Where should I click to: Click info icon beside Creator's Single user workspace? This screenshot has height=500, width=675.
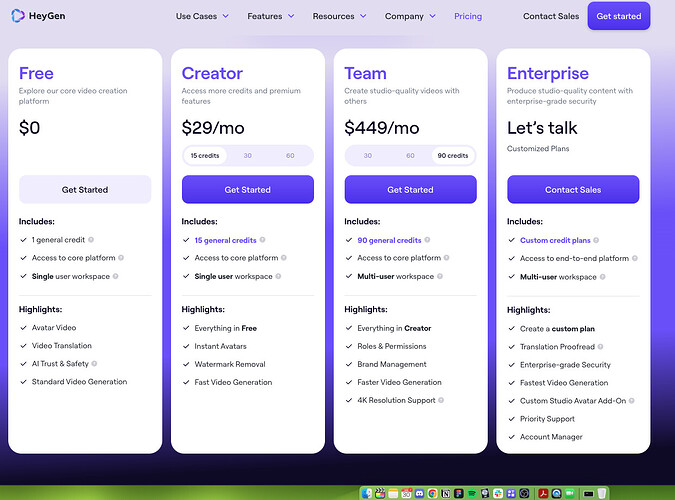click(x=278, y=276)
